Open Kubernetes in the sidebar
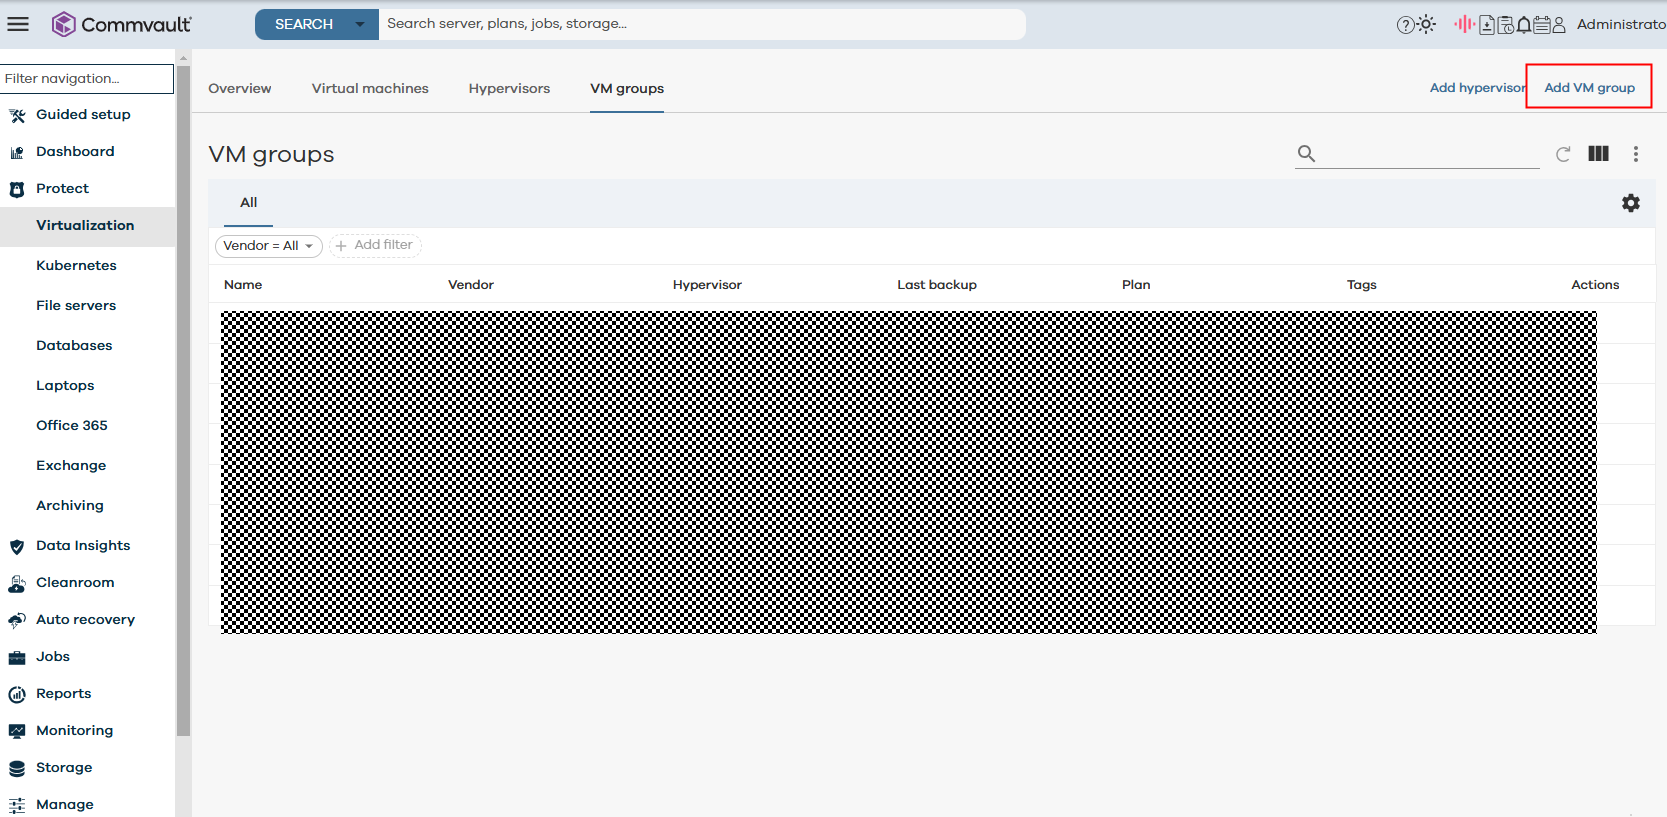This screenshot has width=1667, height=817. [x=76, y=265]
